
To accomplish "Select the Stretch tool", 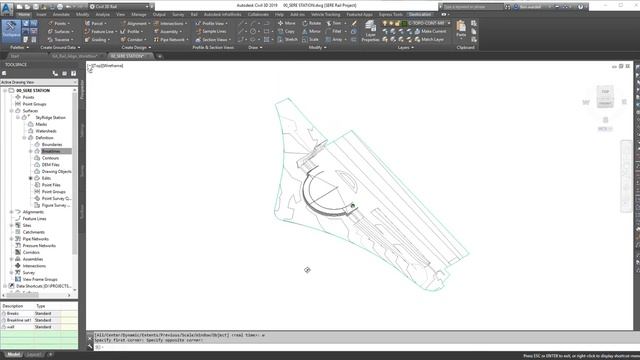I will tap(287, 40).
